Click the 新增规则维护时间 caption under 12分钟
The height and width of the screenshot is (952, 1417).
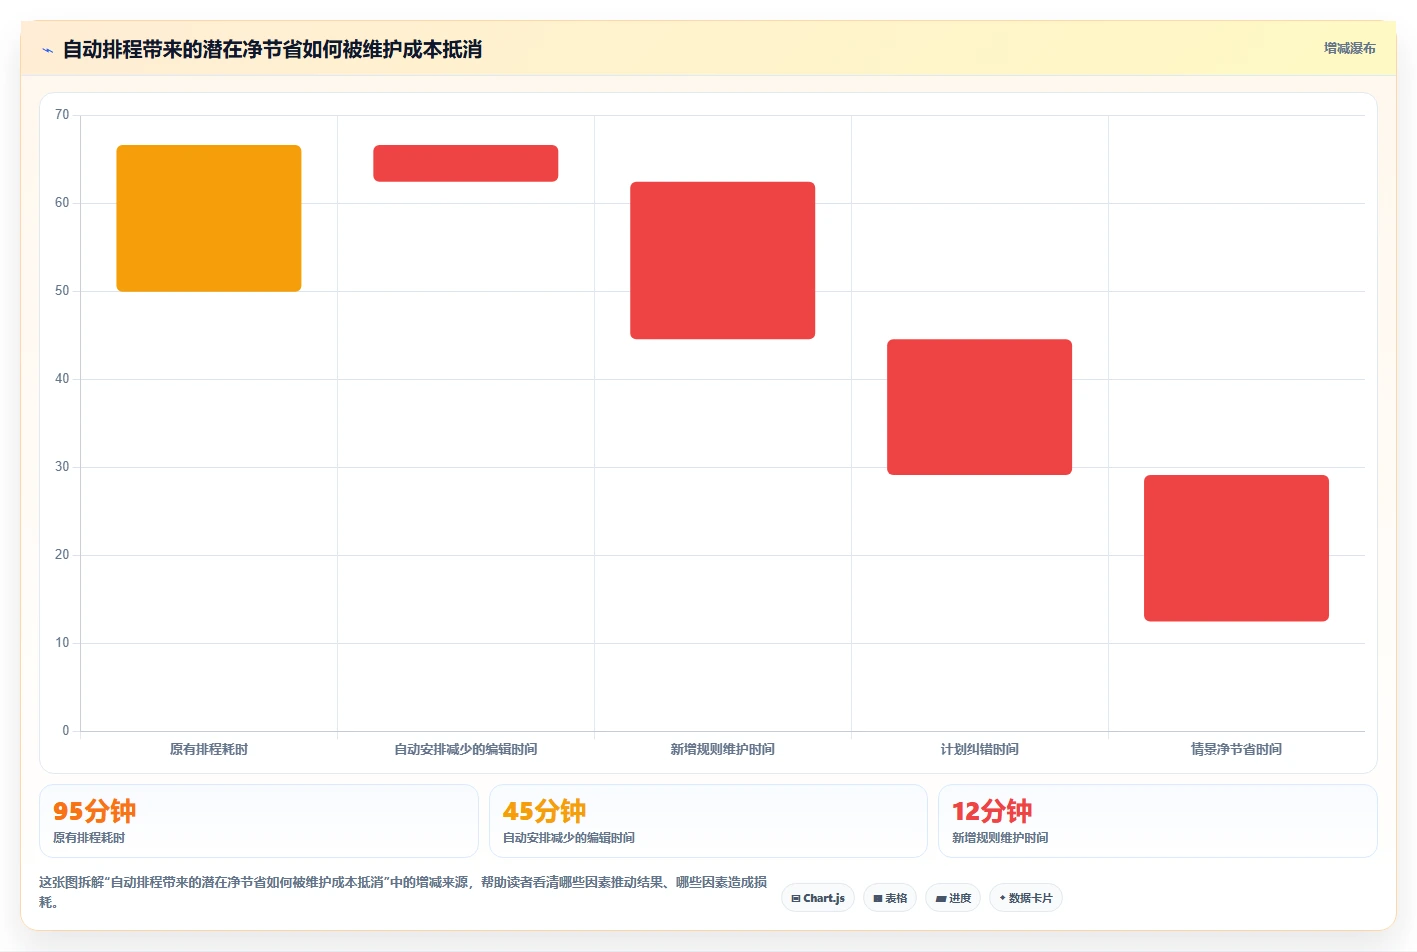[x=1000, y=838]
